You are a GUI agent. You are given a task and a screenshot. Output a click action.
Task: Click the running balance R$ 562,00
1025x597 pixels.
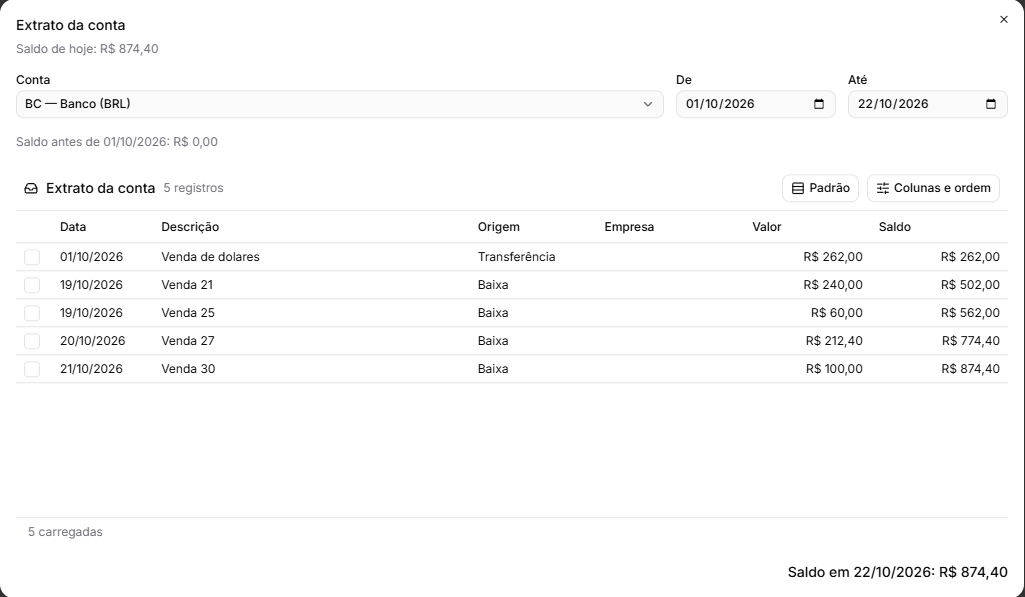970,313
